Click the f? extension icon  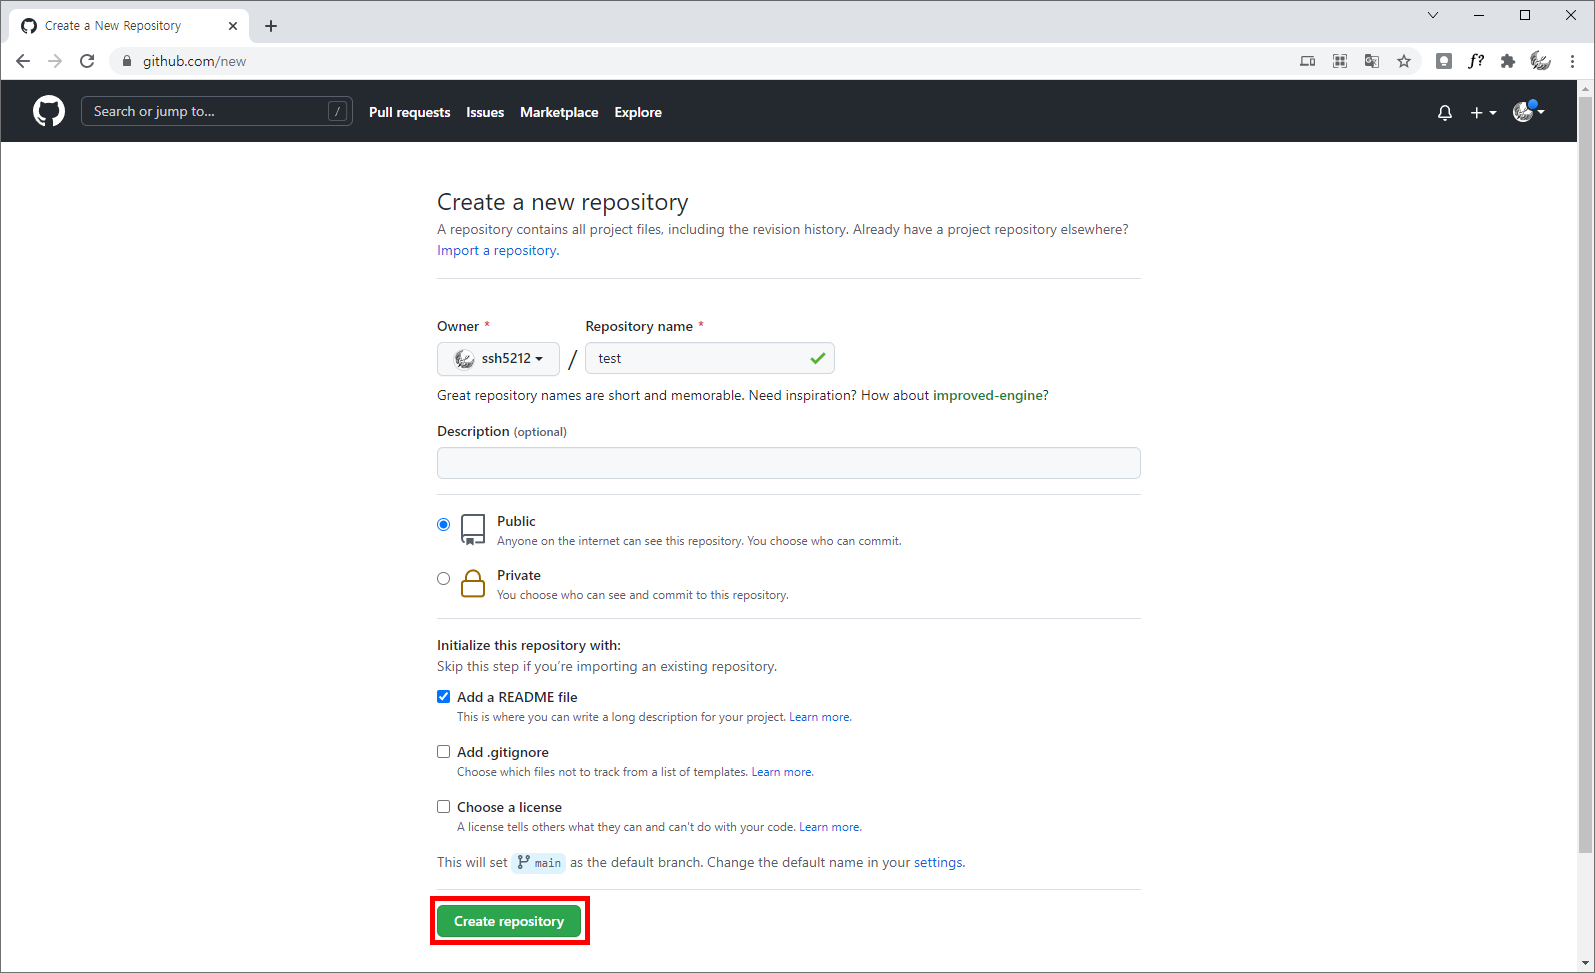pos(1476,61)
